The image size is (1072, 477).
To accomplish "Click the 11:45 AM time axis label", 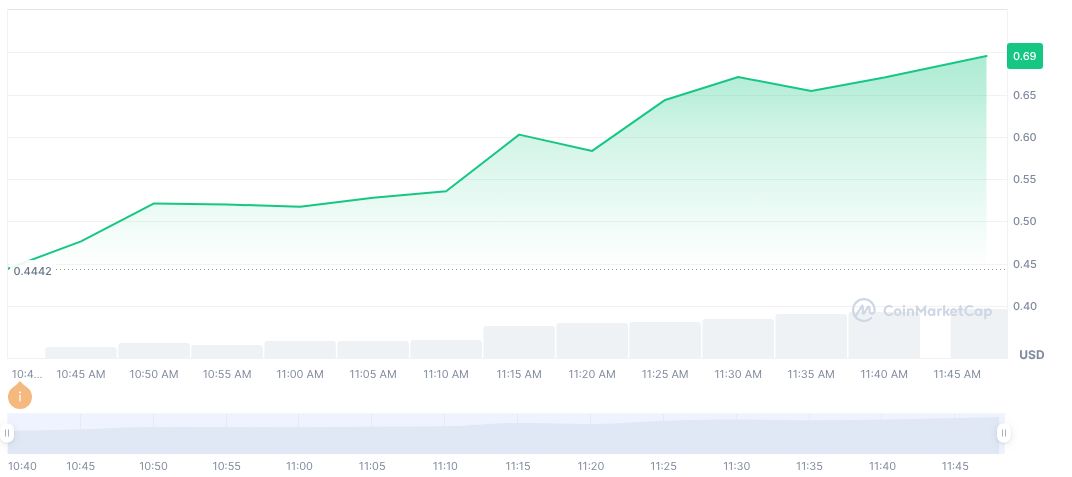I will (x=957, y=374).
